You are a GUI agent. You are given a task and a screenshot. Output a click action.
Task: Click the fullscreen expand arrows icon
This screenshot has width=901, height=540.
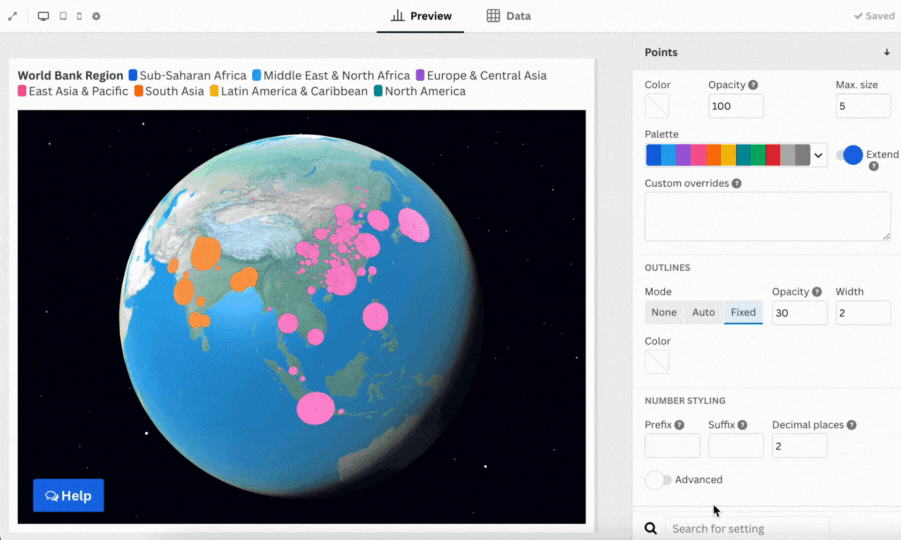13,16
